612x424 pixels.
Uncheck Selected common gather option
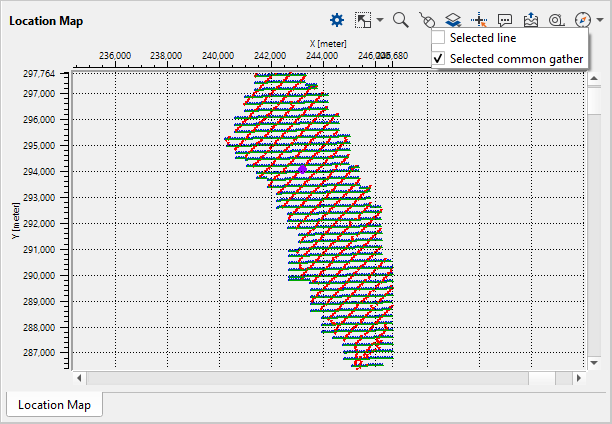439,59
